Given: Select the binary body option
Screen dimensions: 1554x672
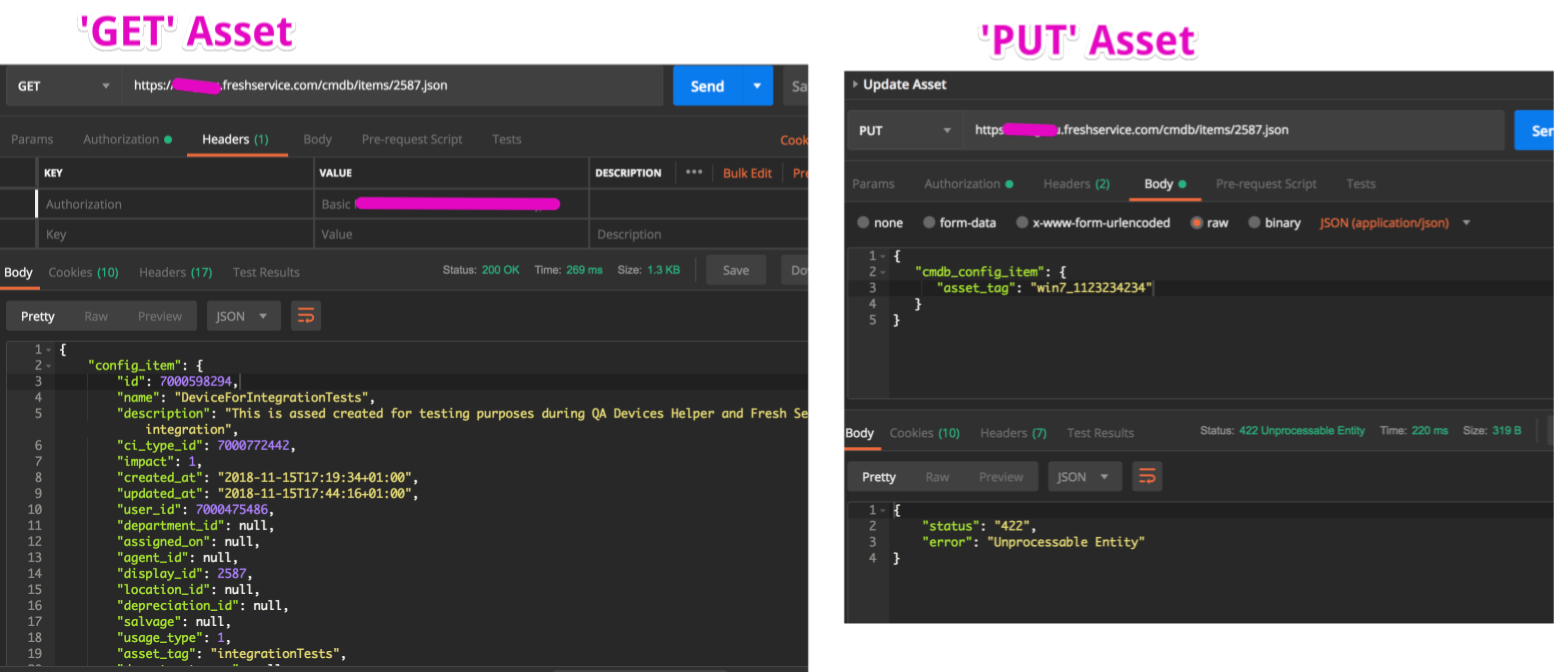Looking at the screenshot, I should point(1274,223).
